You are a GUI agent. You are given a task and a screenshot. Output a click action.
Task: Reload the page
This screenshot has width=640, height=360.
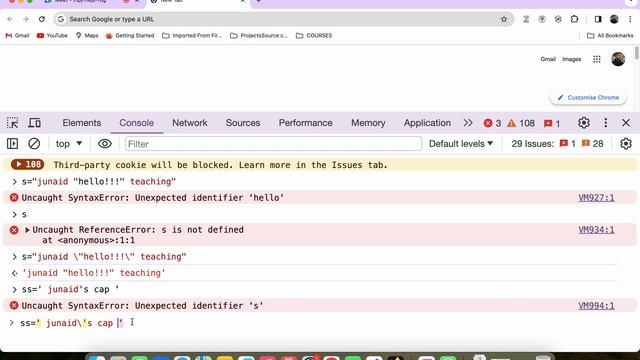point(42,19)
